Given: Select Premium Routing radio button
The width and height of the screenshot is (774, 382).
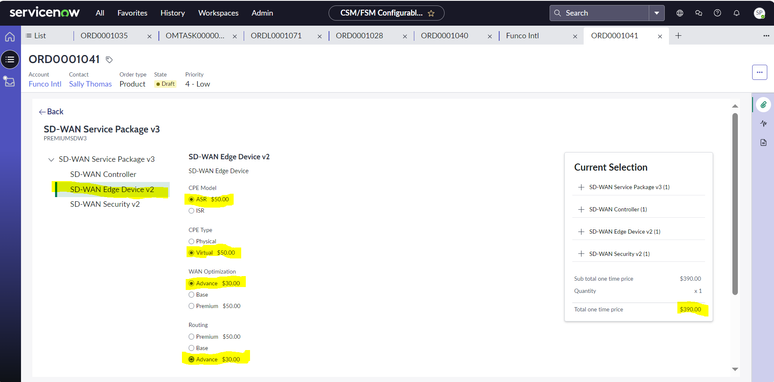Looking at the screenshot, I should 191,337.
